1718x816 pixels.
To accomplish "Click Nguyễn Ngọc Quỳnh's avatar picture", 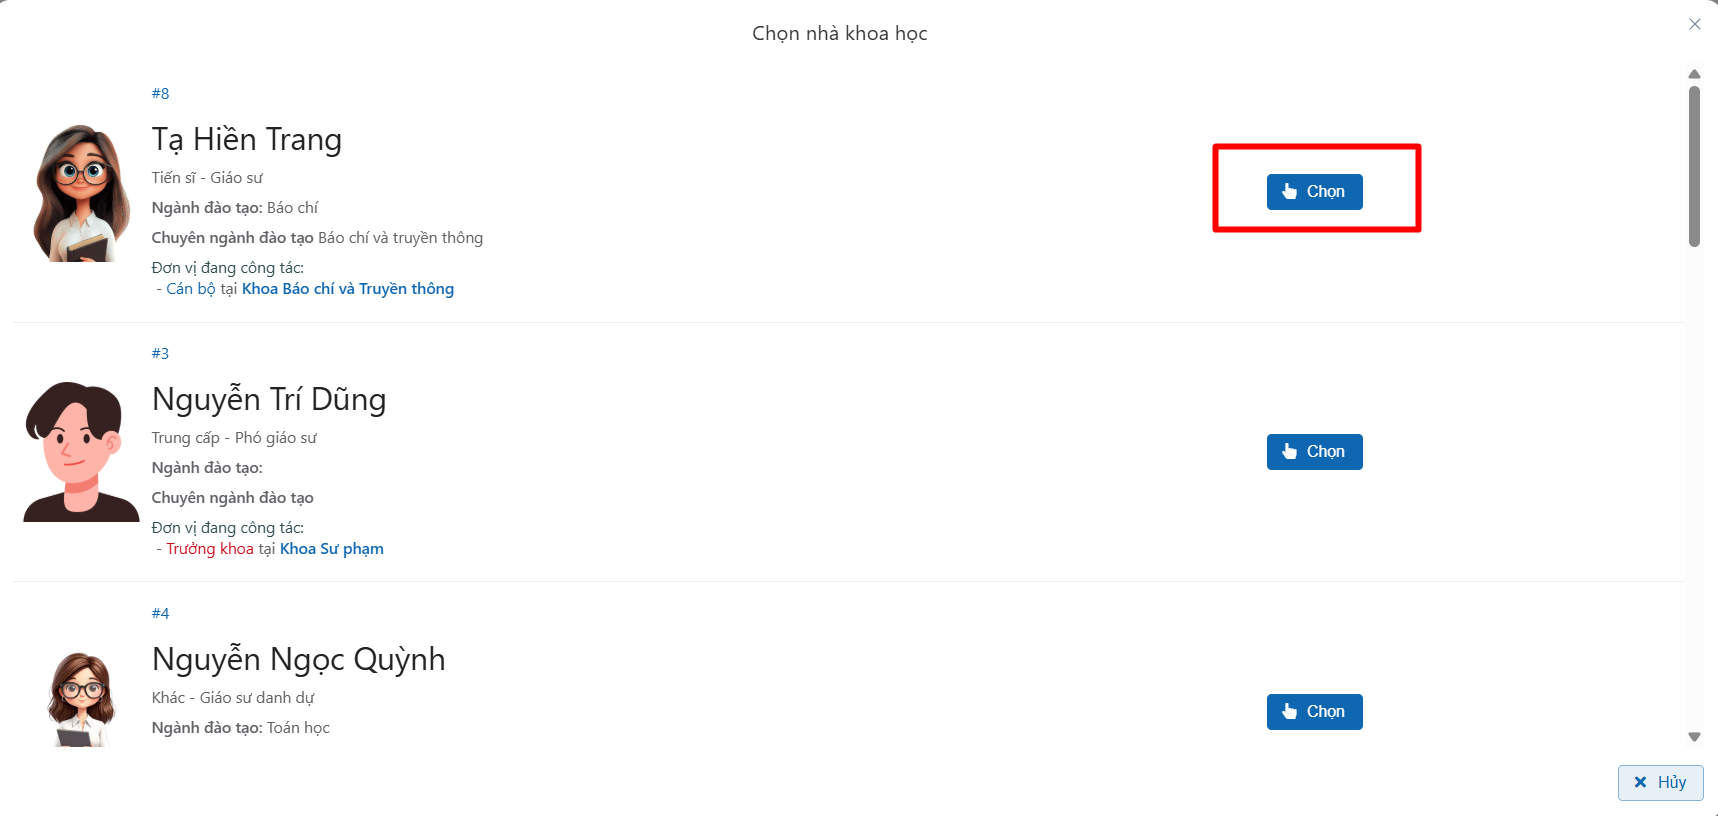I will pyautogui.click(x=81, y=699).
